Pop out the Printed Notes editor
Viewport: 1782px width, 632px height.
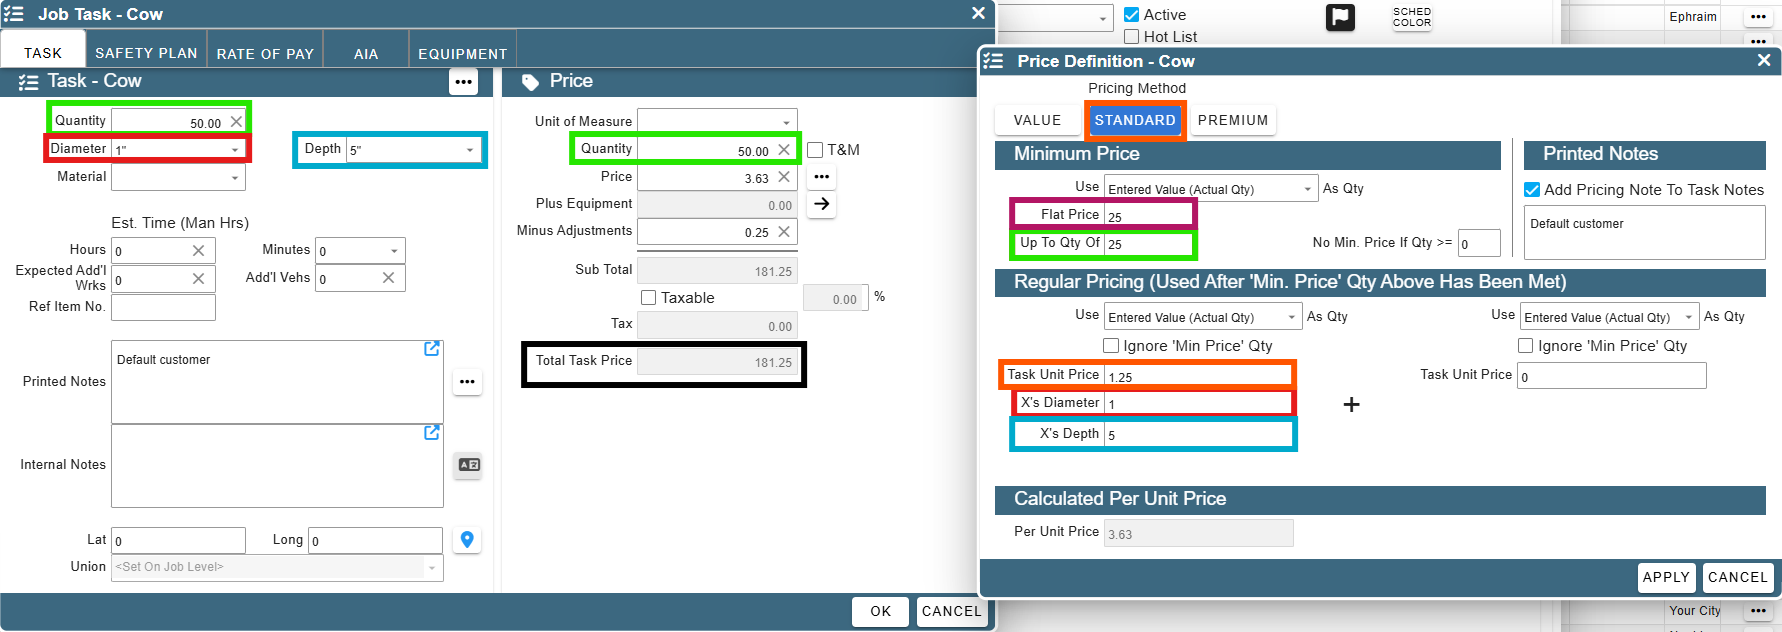coord(432,349)
